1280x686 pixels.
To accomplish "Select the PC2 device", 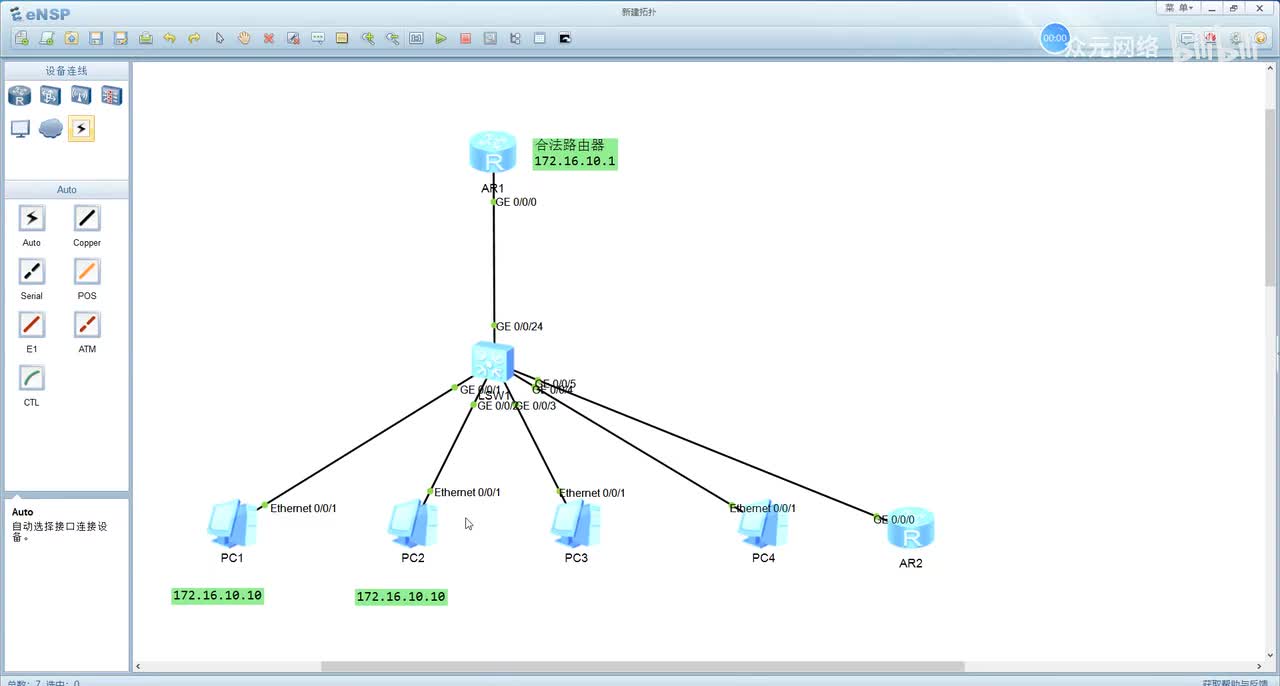I will click(x=413, y=523).
